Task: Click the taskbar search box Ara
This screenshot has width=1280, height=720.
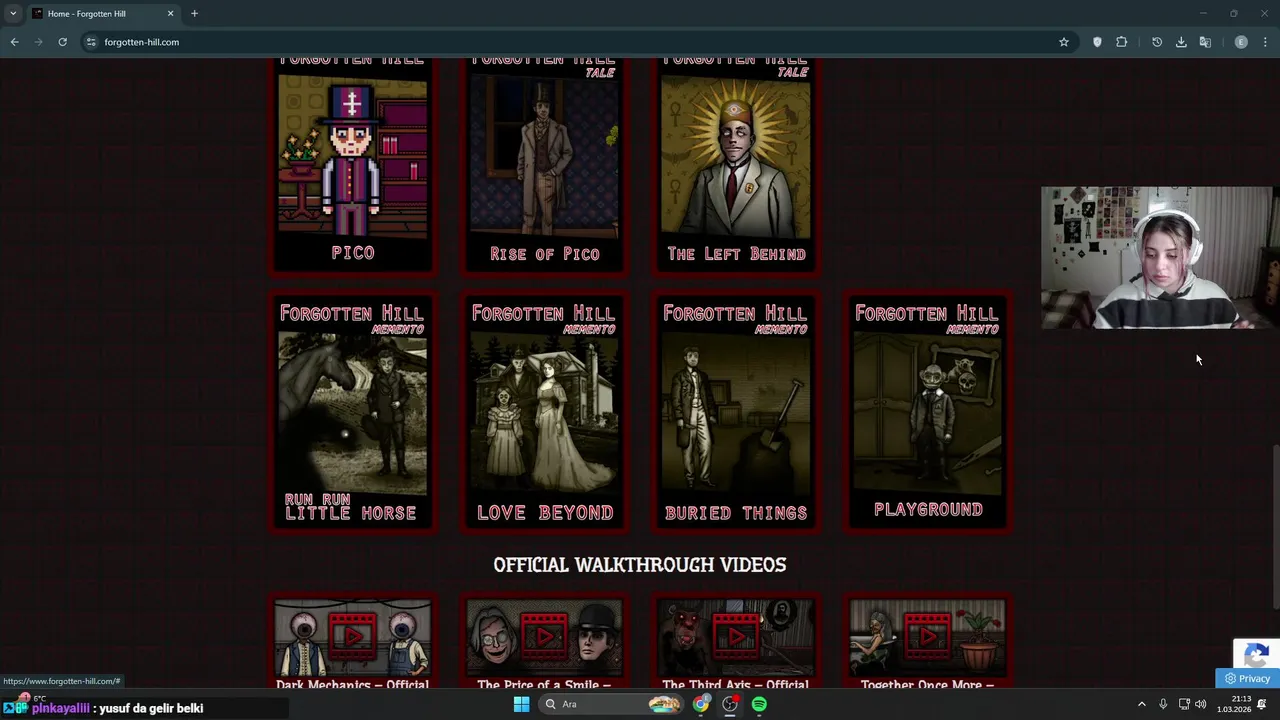Action: click(x=612, y=704)
